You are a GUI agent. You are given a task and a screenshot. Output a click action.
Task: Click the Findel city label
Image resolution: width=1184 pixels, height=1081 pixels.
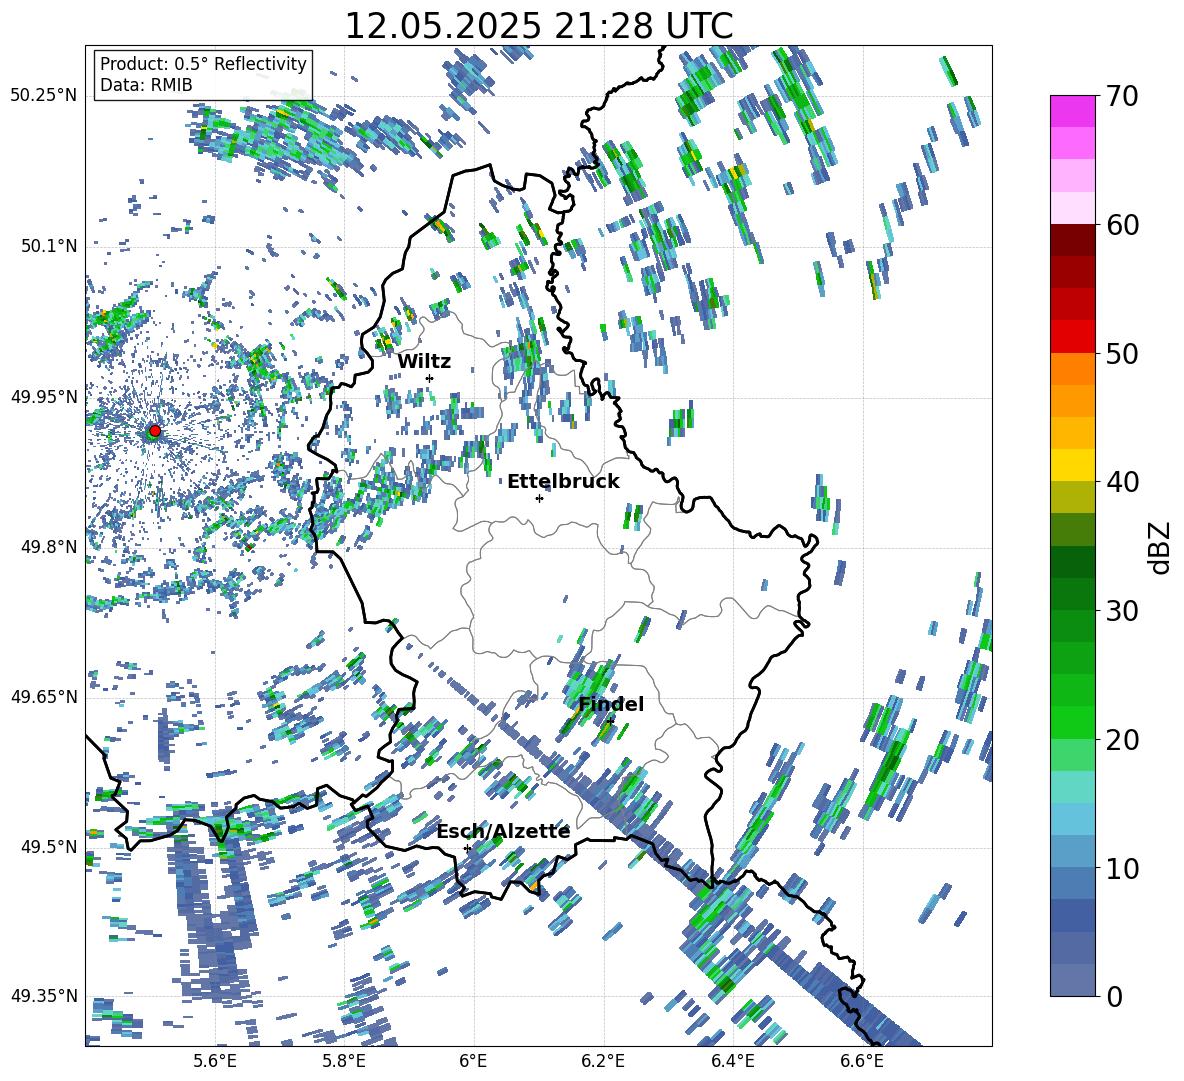point(611,704)
